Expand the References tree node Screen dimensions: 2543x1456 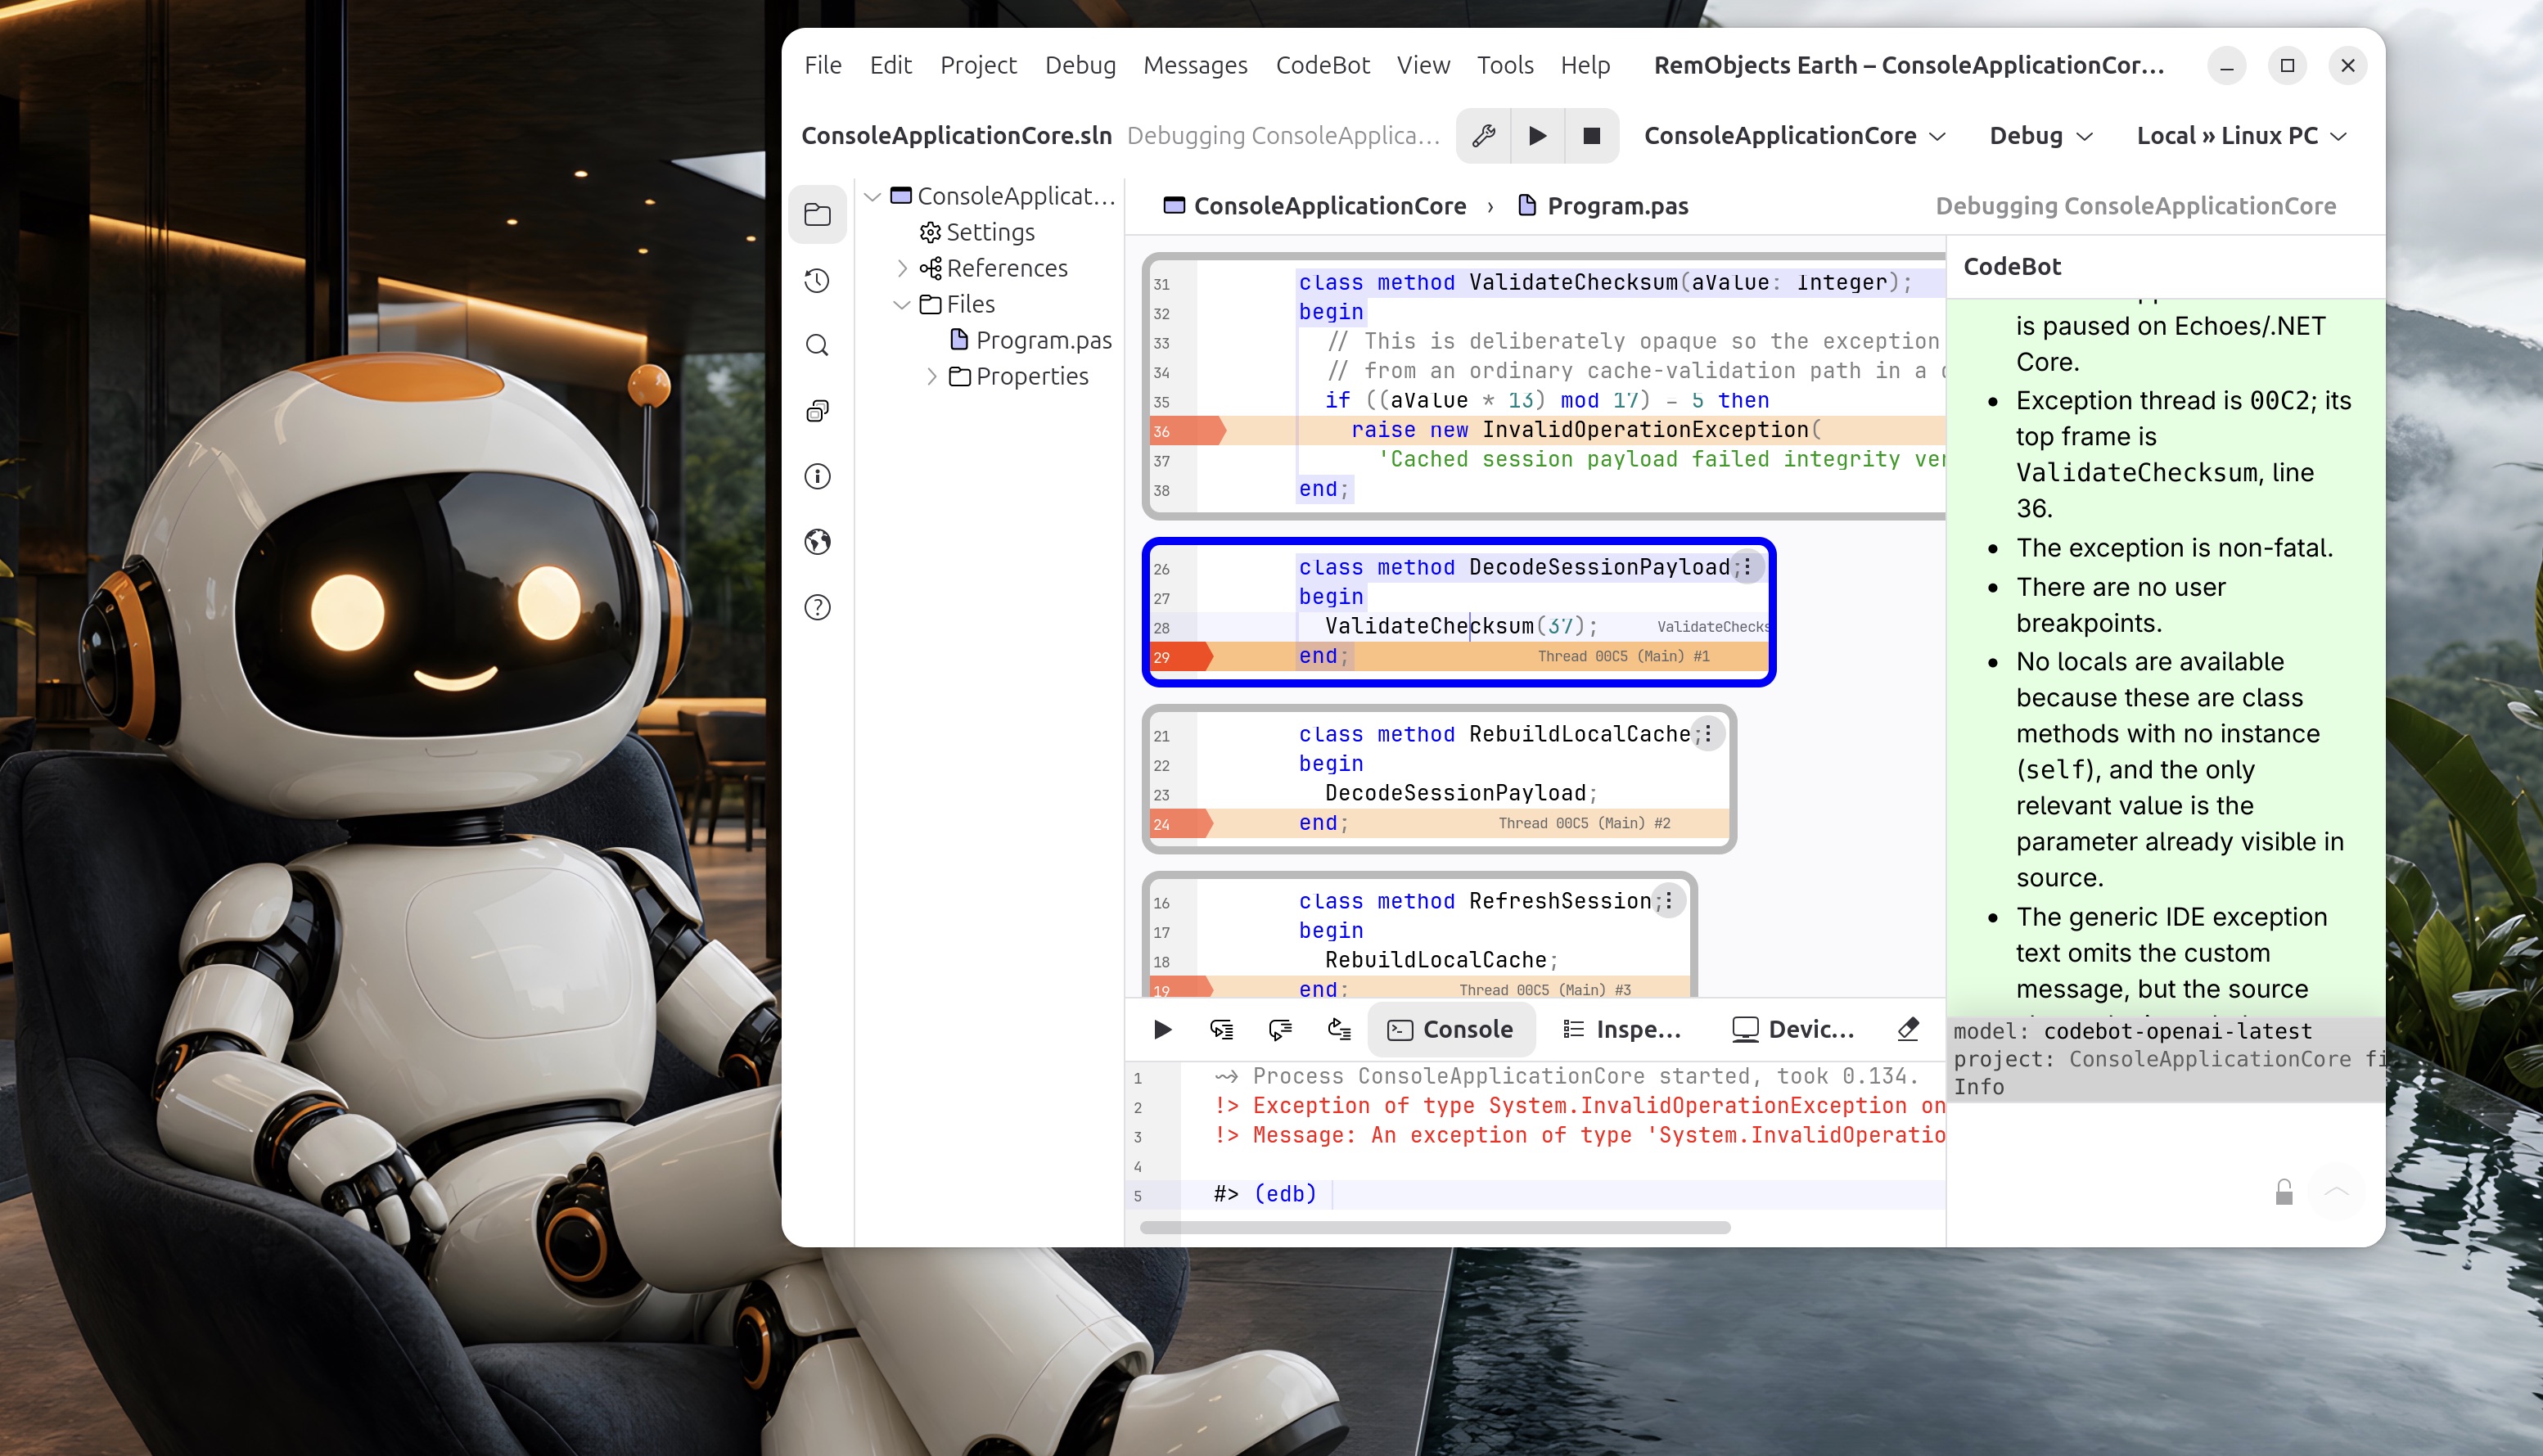point(902,268)
